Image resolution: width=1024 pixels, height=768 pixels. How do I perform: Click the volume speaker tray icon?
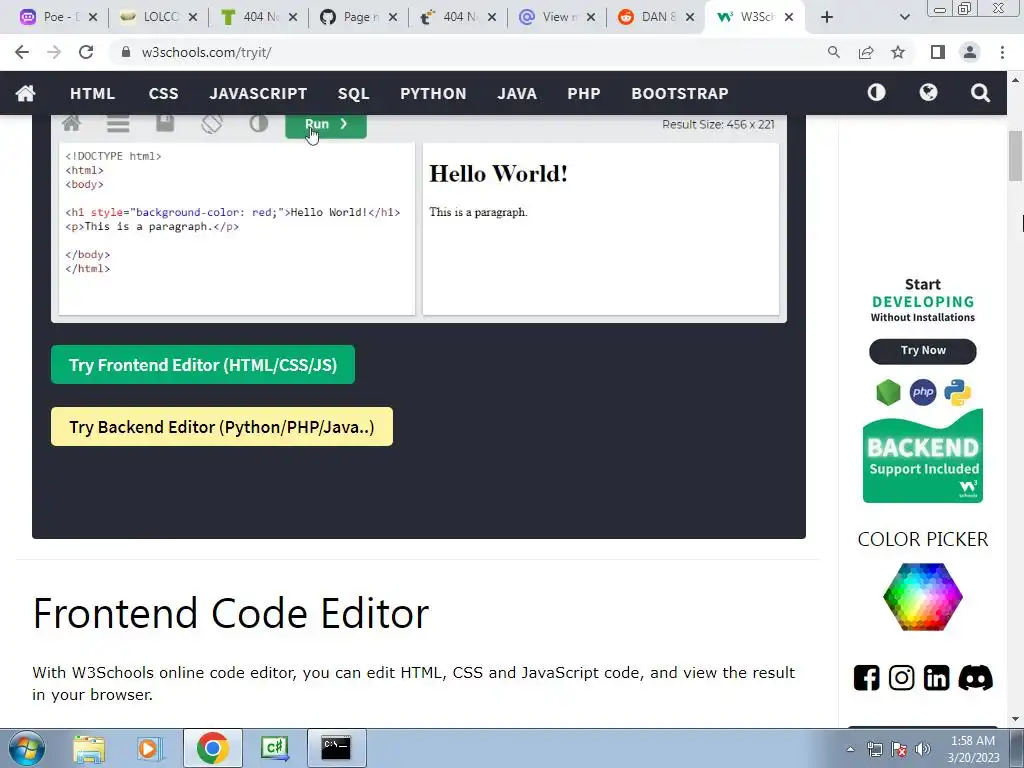[x=923, y=749]
